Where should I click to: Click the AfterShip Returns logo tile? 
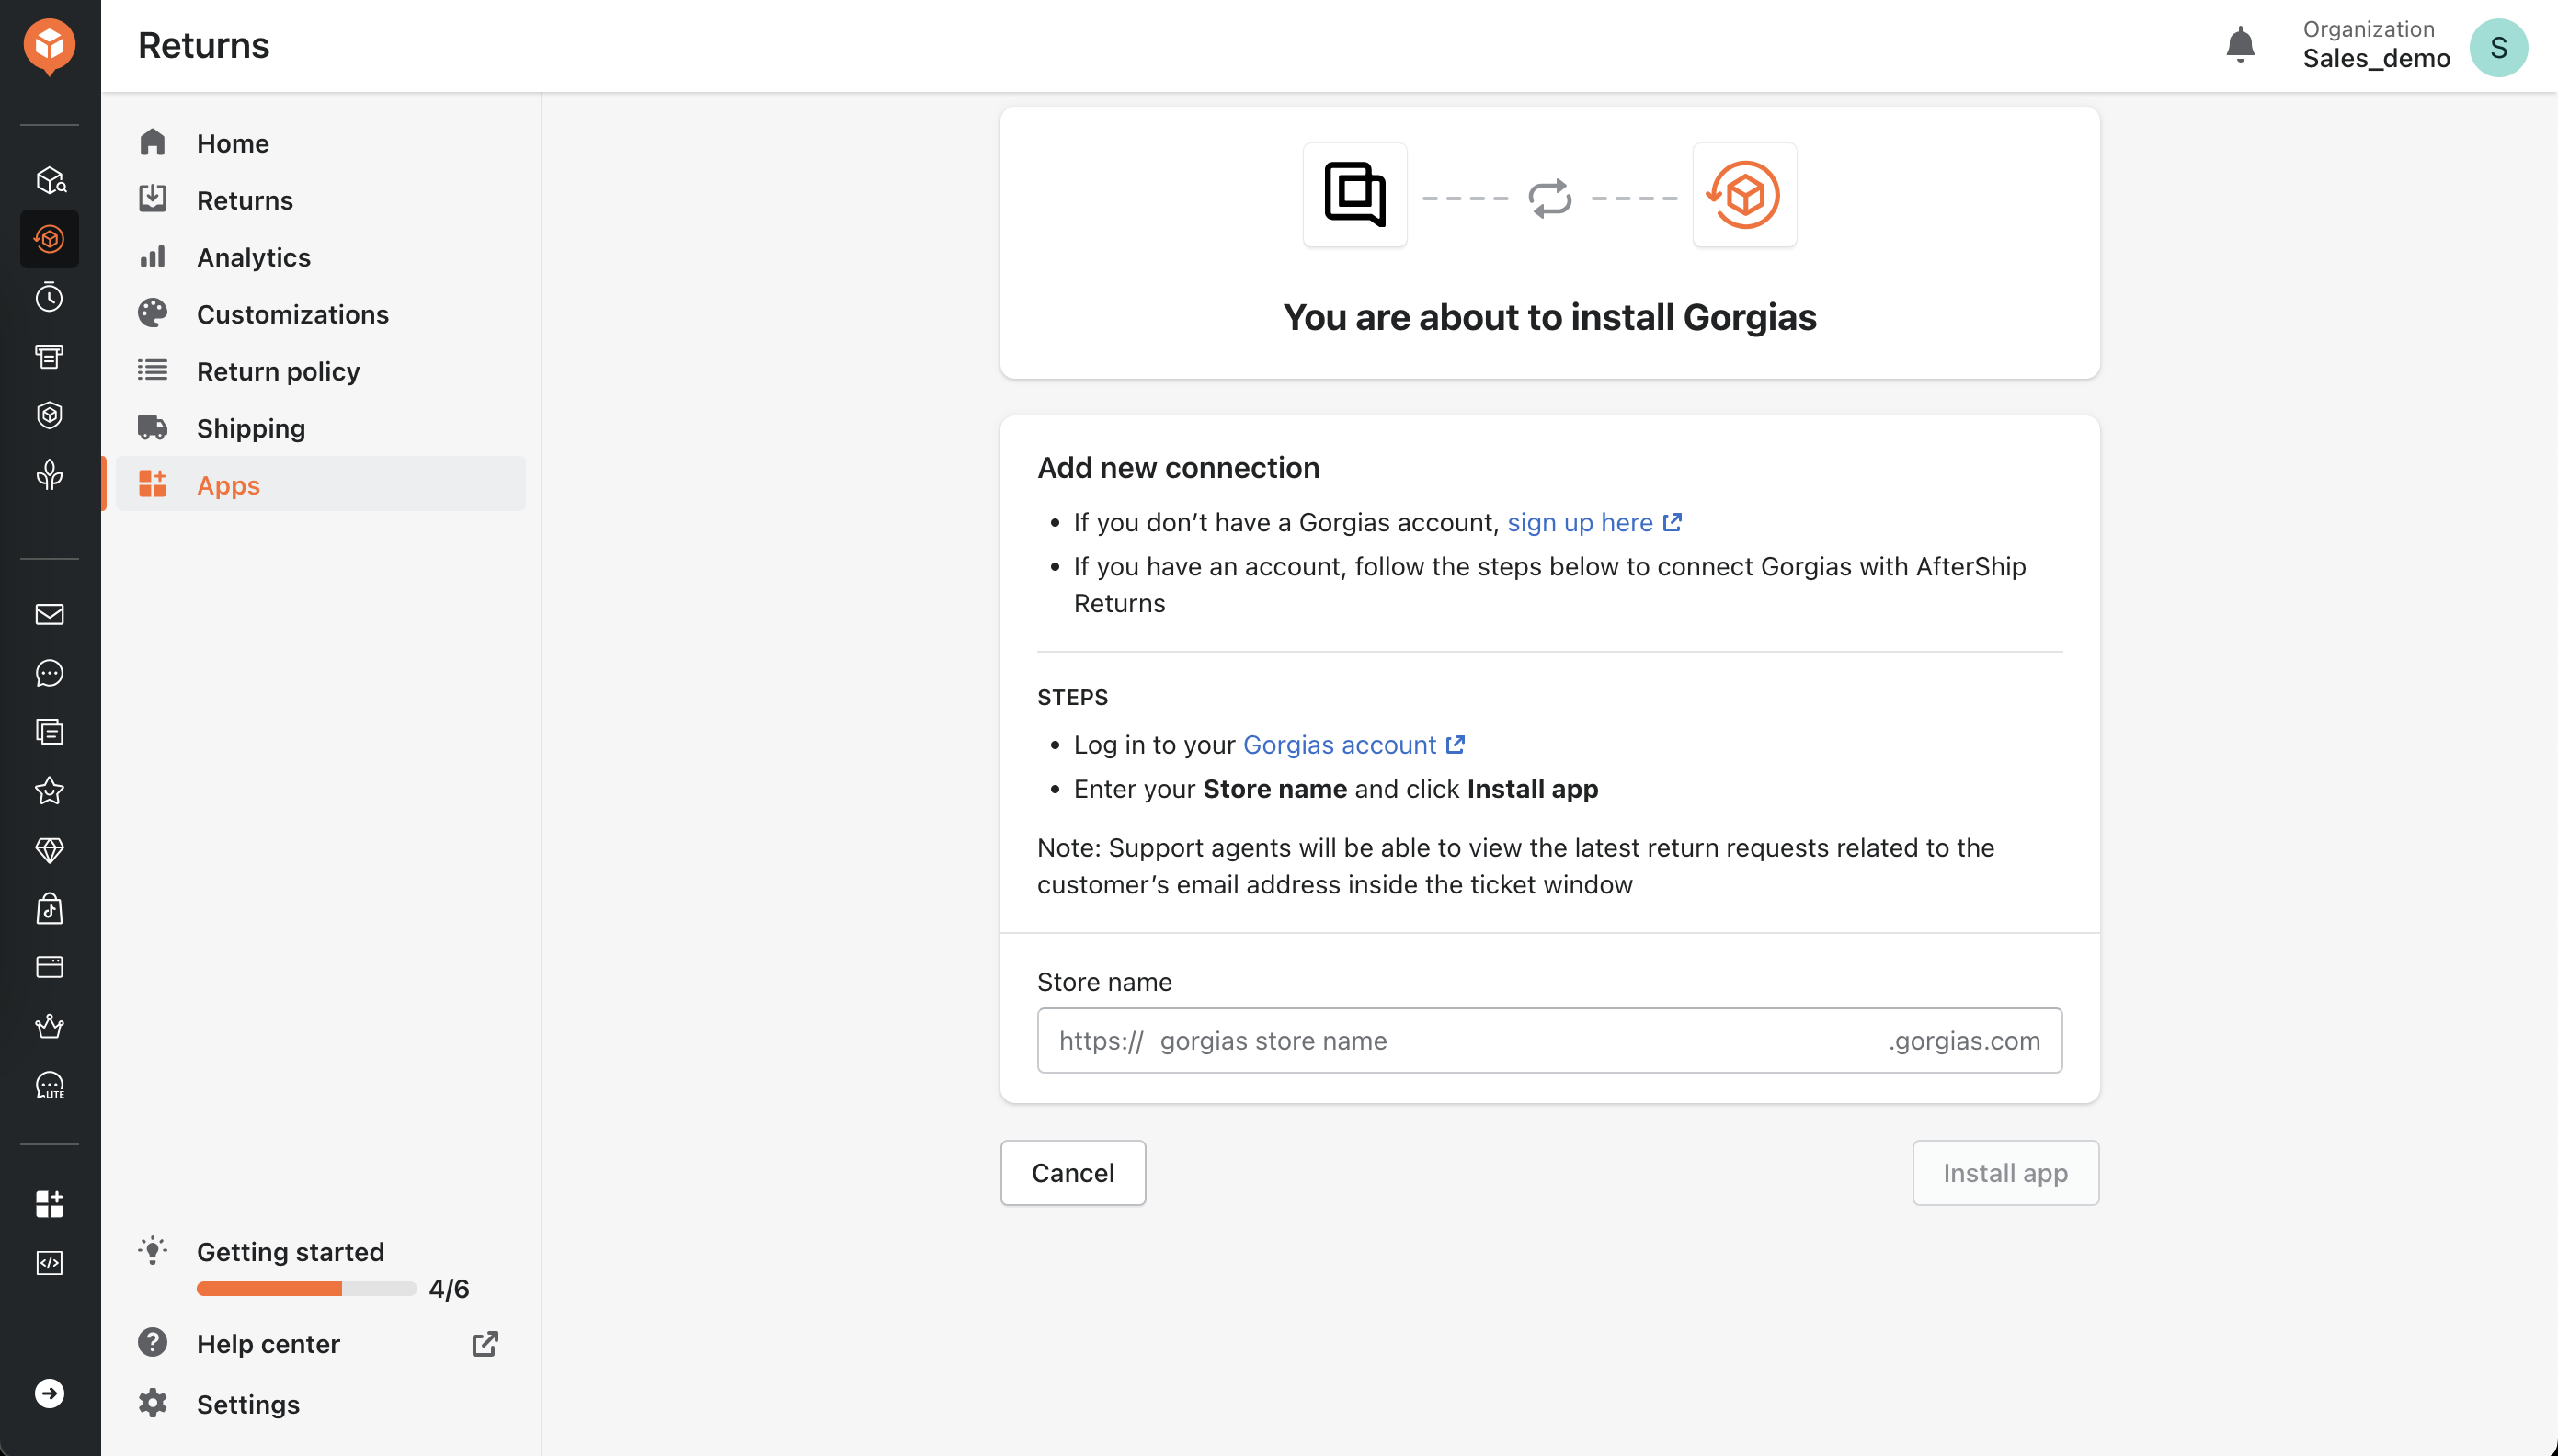(x=1744, y=195)
